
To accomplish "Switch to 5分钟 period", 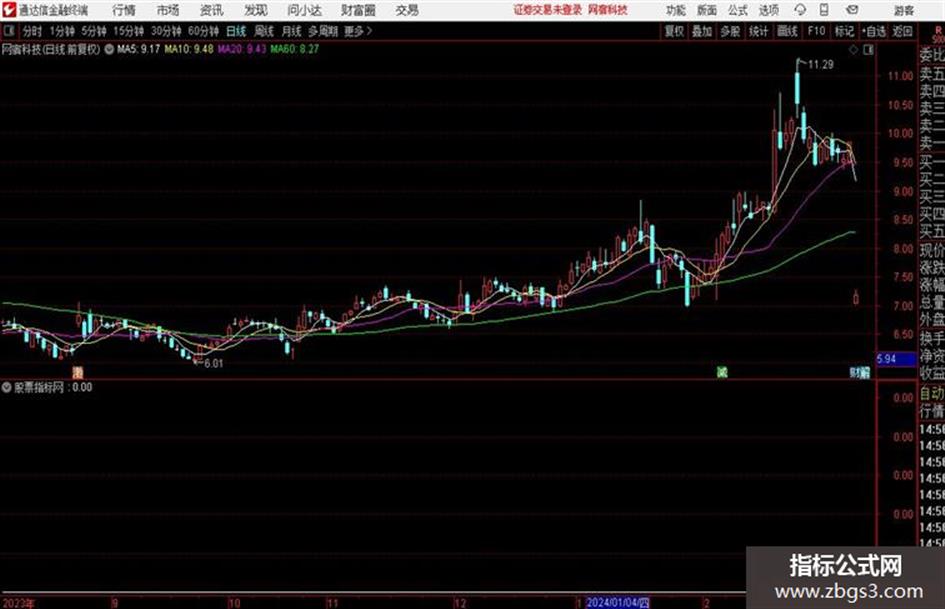I will pyautogui.click(x=93, y=31).
